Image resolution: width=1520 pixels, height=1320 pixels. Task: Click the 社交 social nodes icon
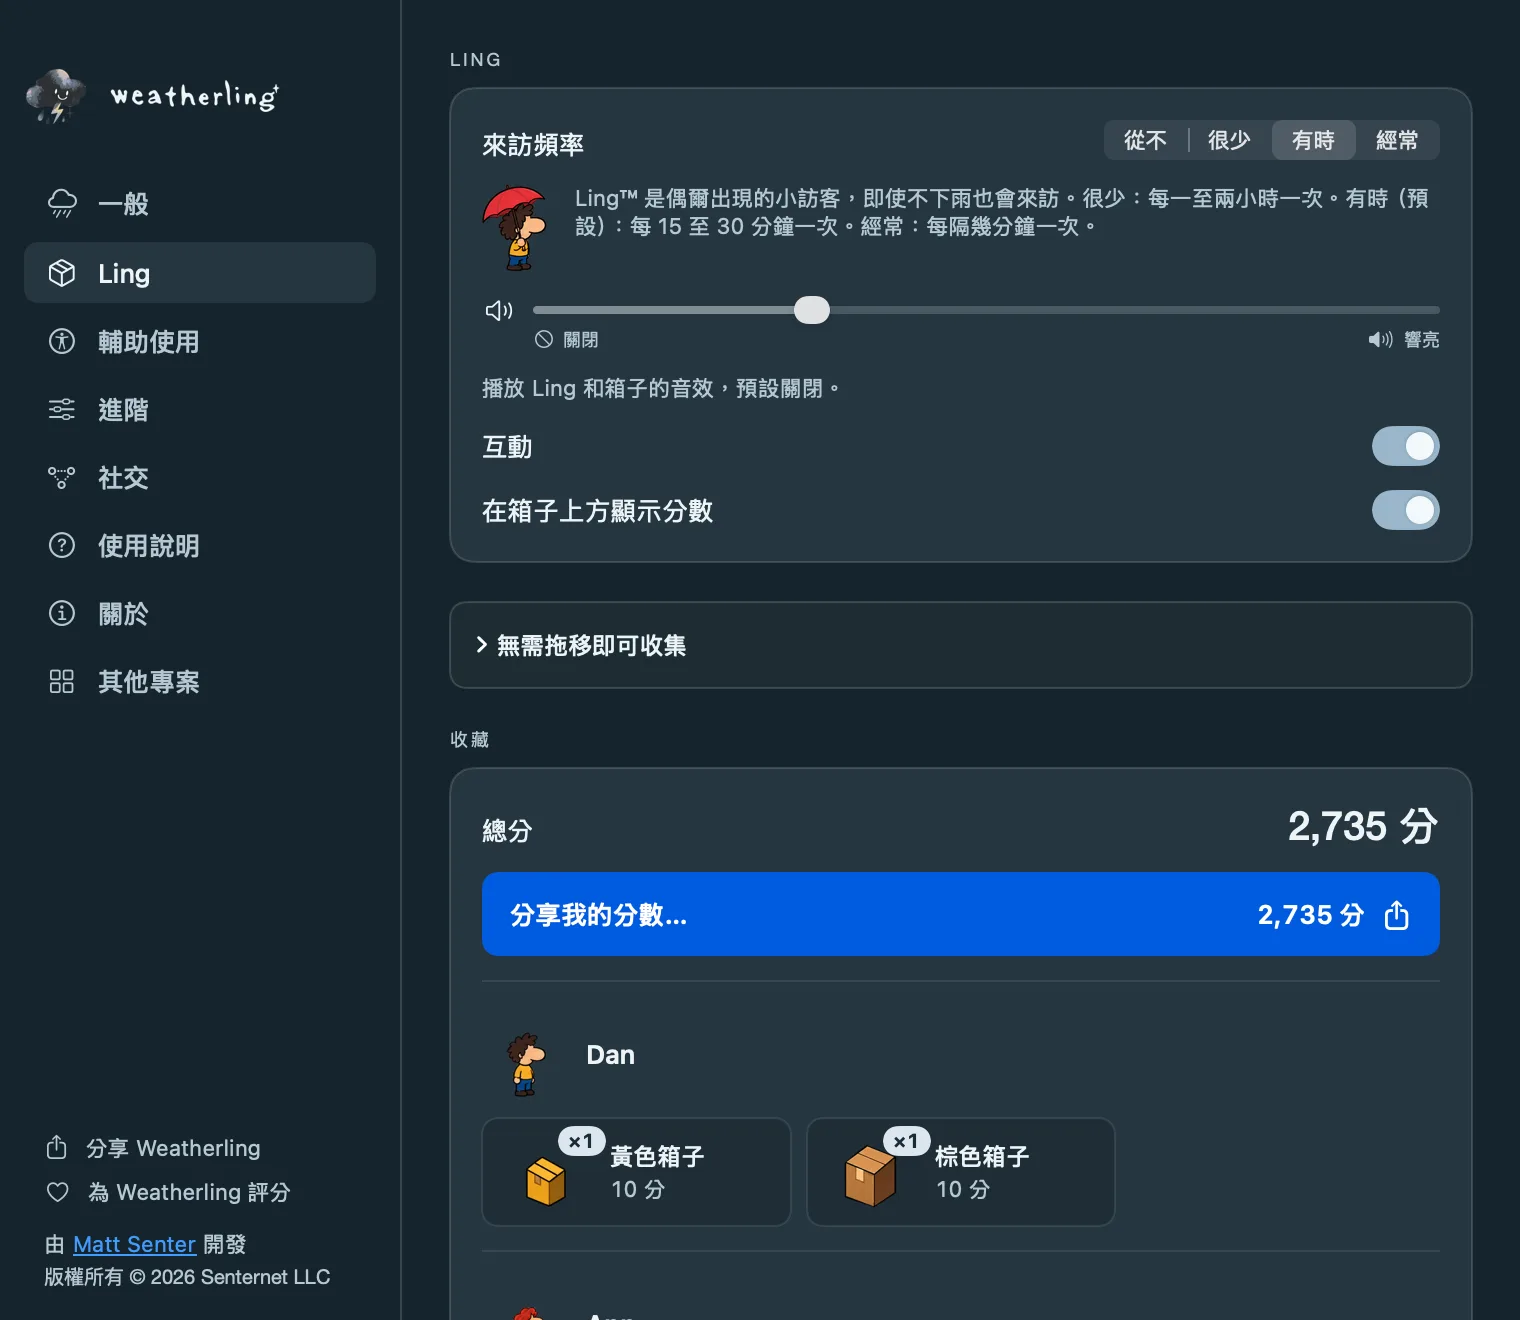(x=62, y=477)
